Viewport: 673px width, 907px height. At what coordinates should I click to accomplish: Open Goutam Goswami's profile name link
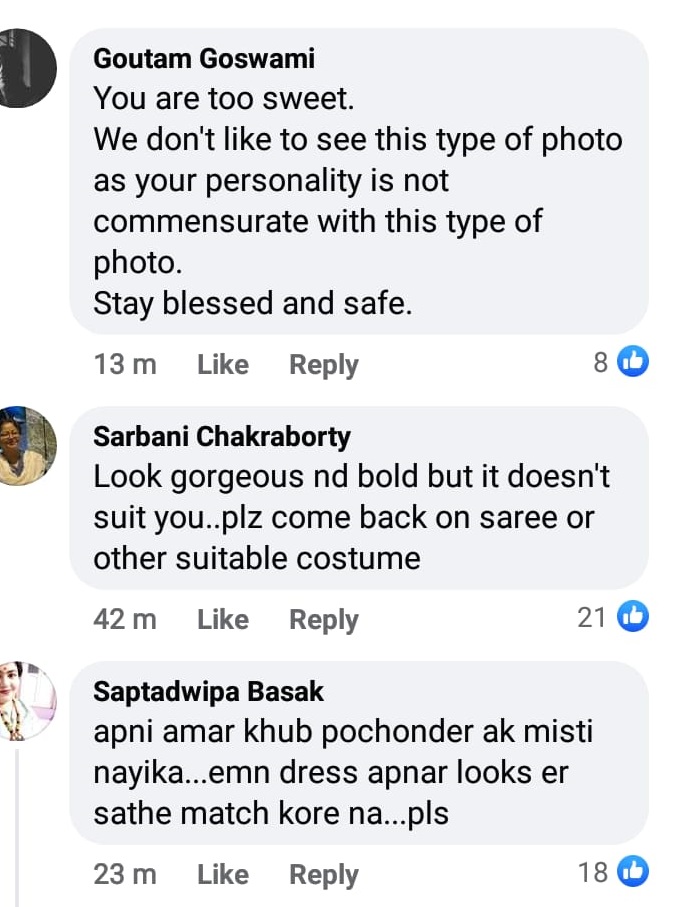pos(203,59)
